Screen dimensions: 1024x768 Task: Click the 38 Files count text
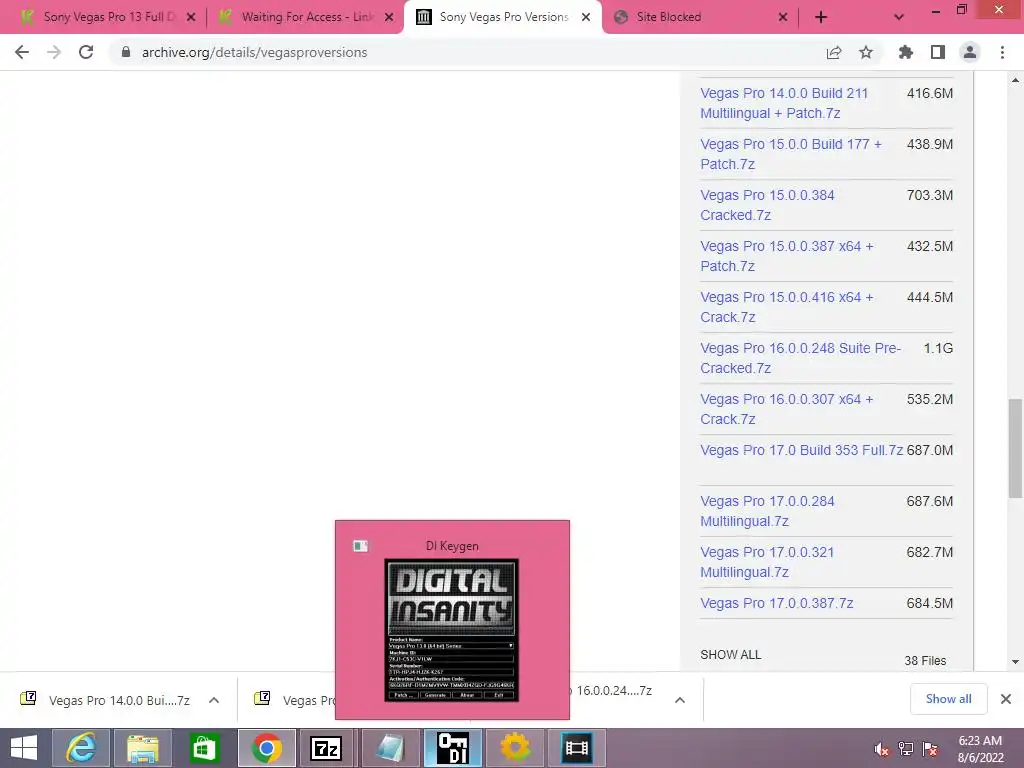pos(925,660)
